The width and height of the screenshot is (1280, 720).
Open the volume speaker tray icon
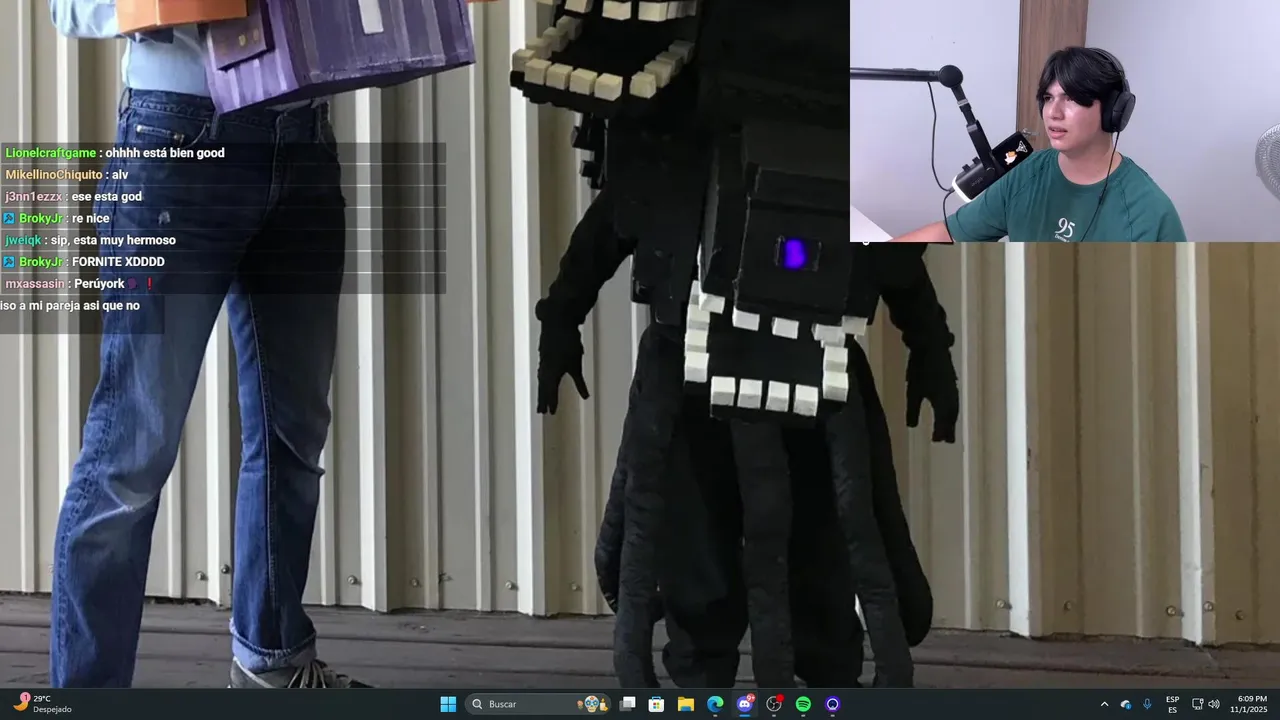(1214, 704)
